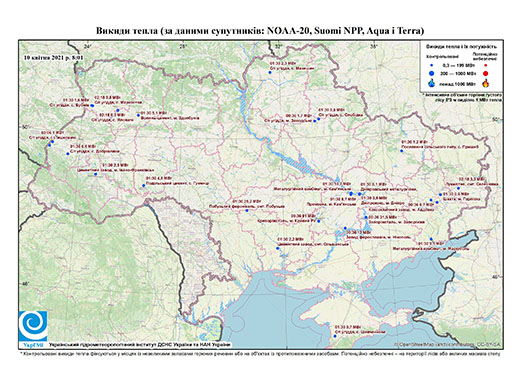Click the northern 2.3 MW marker dot
This screenshot has width=520, height=368.
tap(270, 72)
